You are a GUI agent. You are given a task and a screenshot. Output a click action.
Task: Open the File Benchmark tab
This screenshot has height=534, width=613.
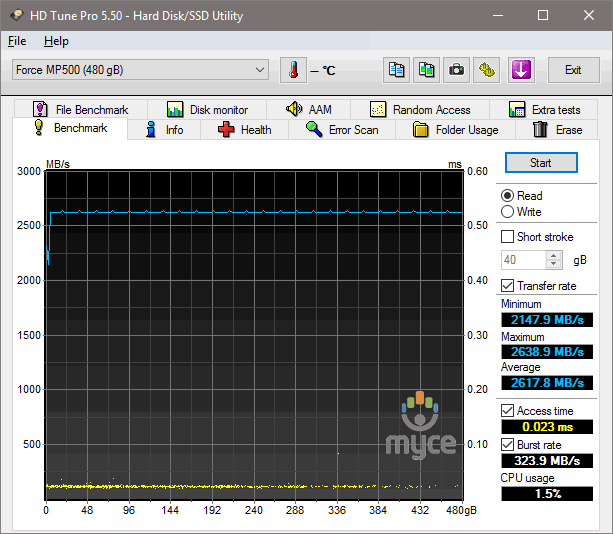81,109
